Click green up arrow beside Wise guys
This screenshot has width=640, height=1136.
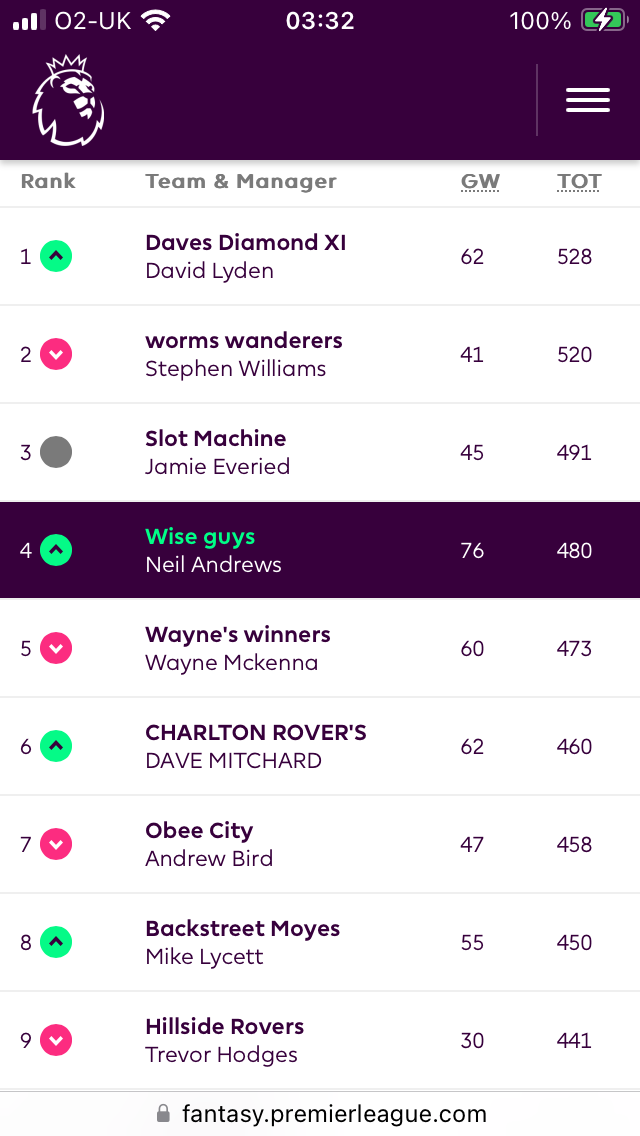tap(56, 551)
